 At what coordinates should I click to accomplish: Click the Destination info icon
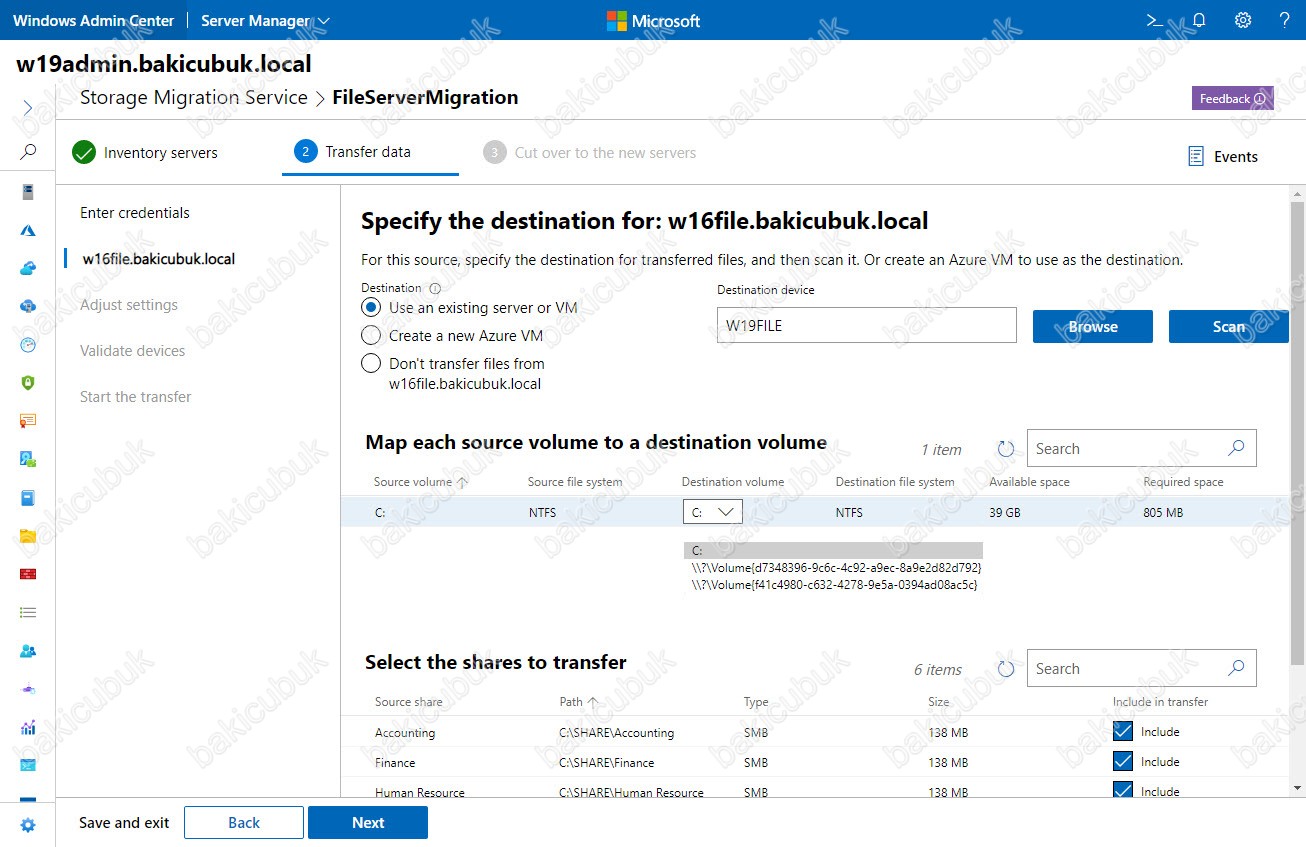(435, 288)
